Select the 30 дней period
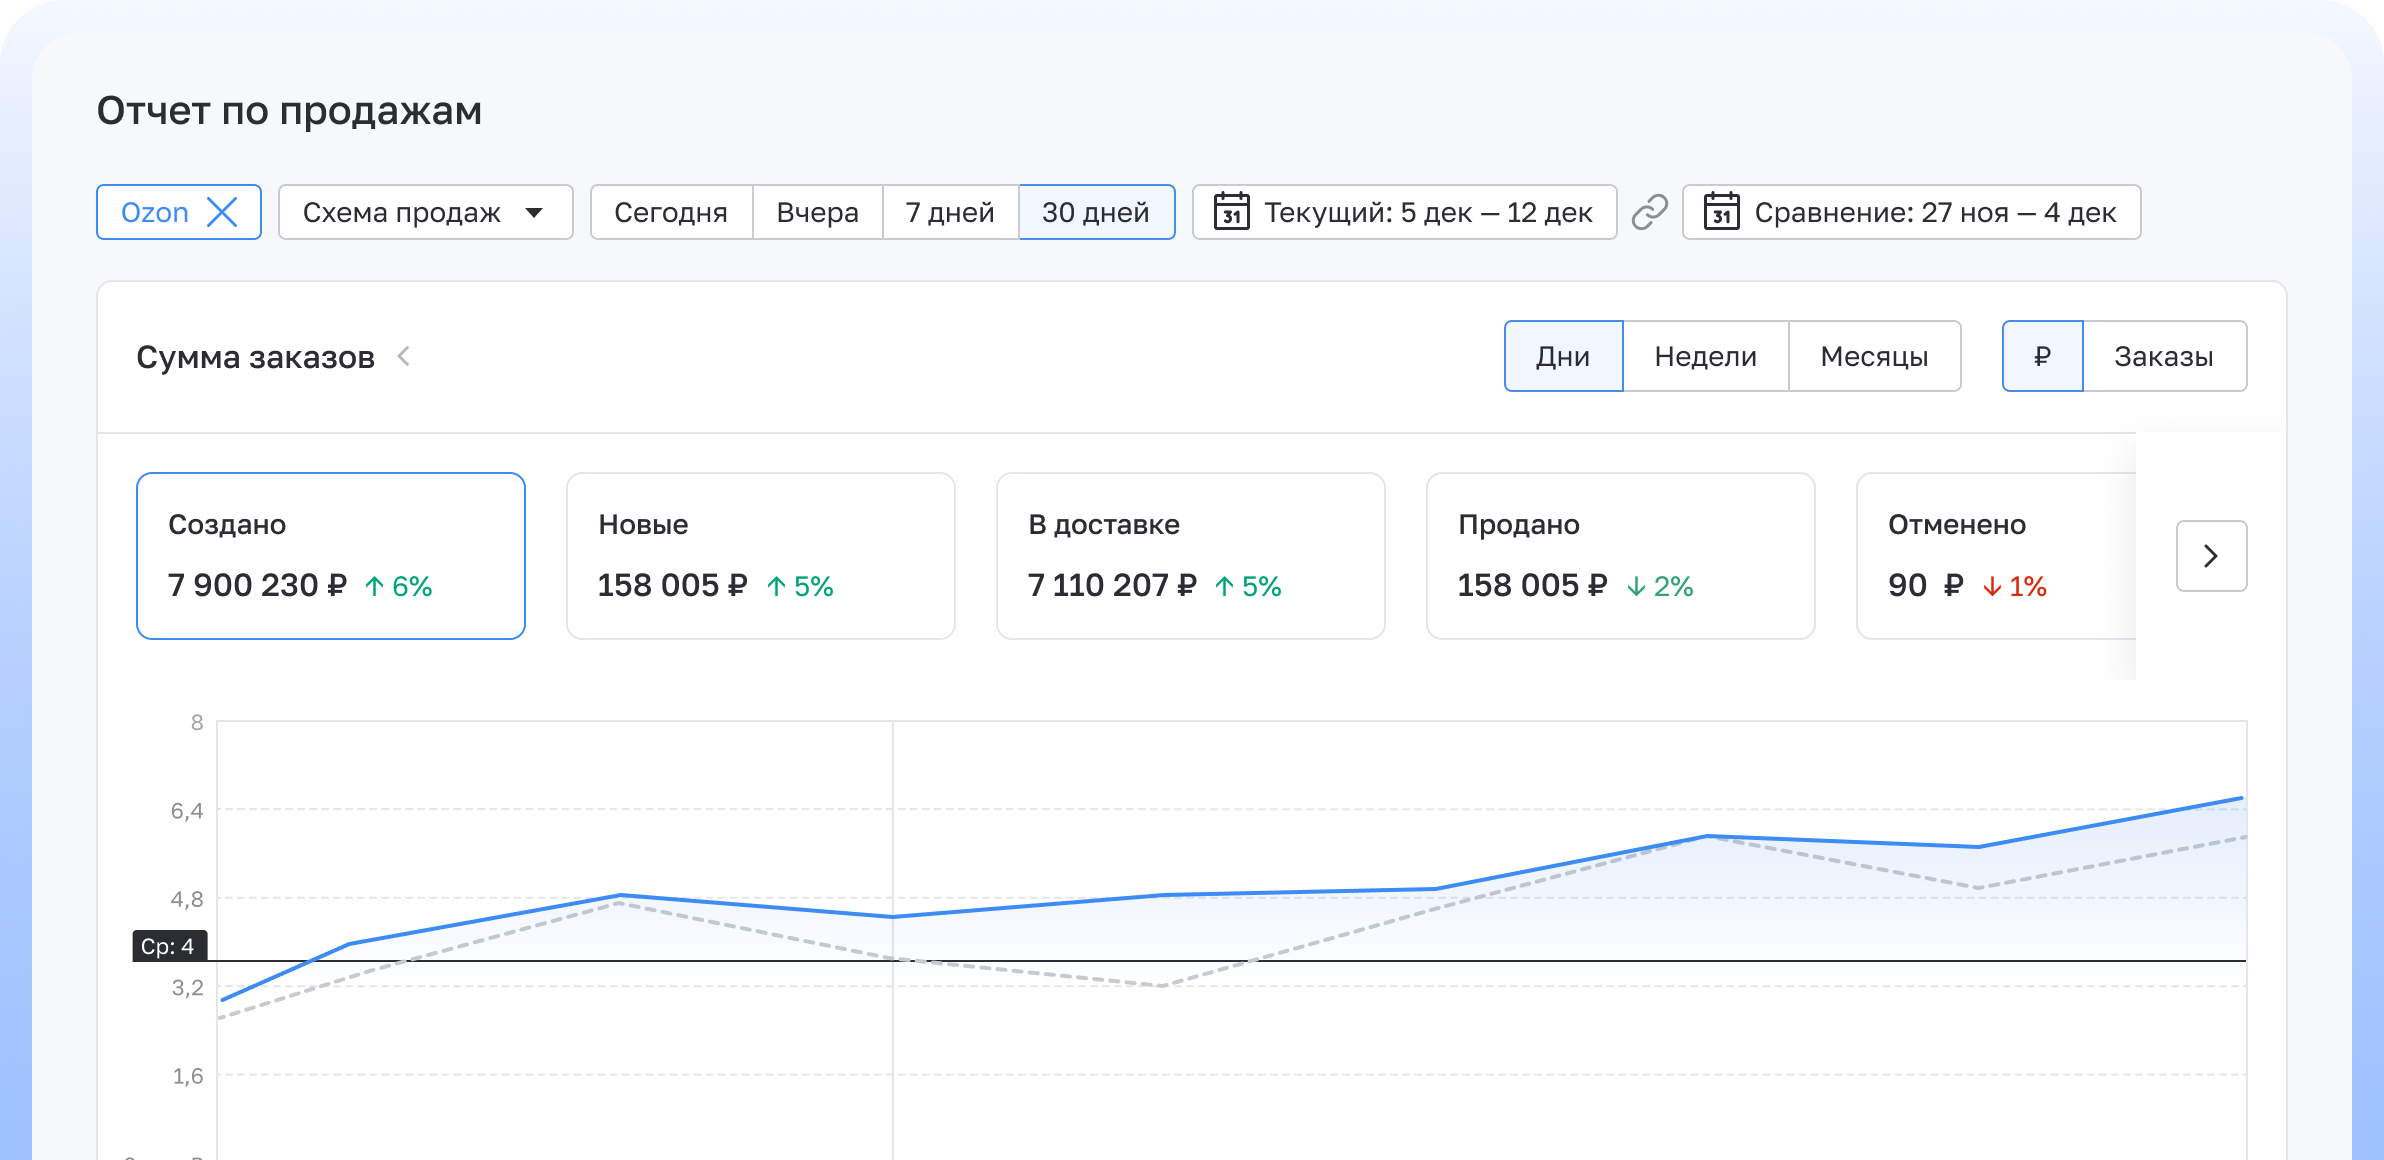Image resolution: width=2384 pixels, height=1160 pixels. coord(1096,212)
